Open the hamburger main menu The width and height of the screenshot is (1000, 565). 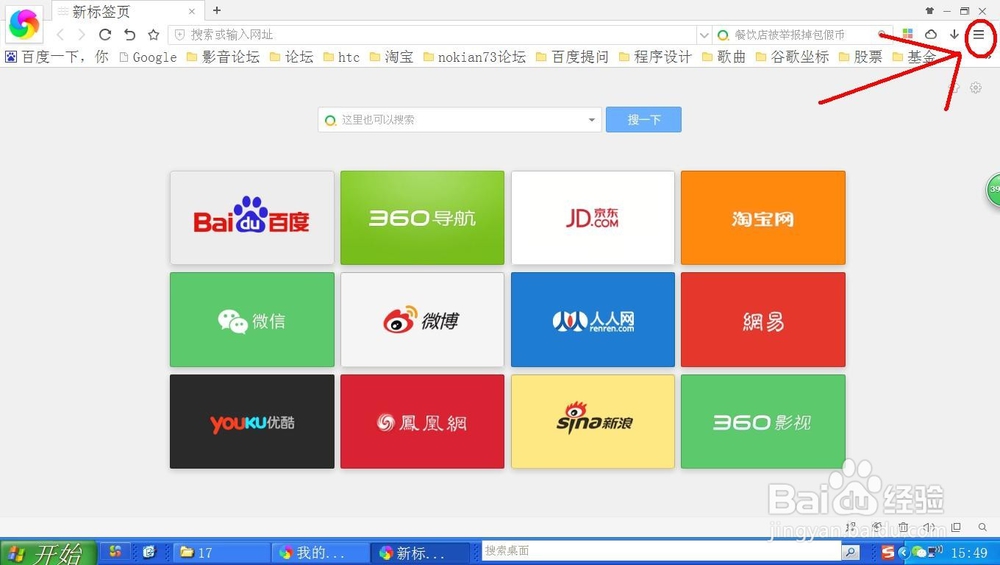978,34
